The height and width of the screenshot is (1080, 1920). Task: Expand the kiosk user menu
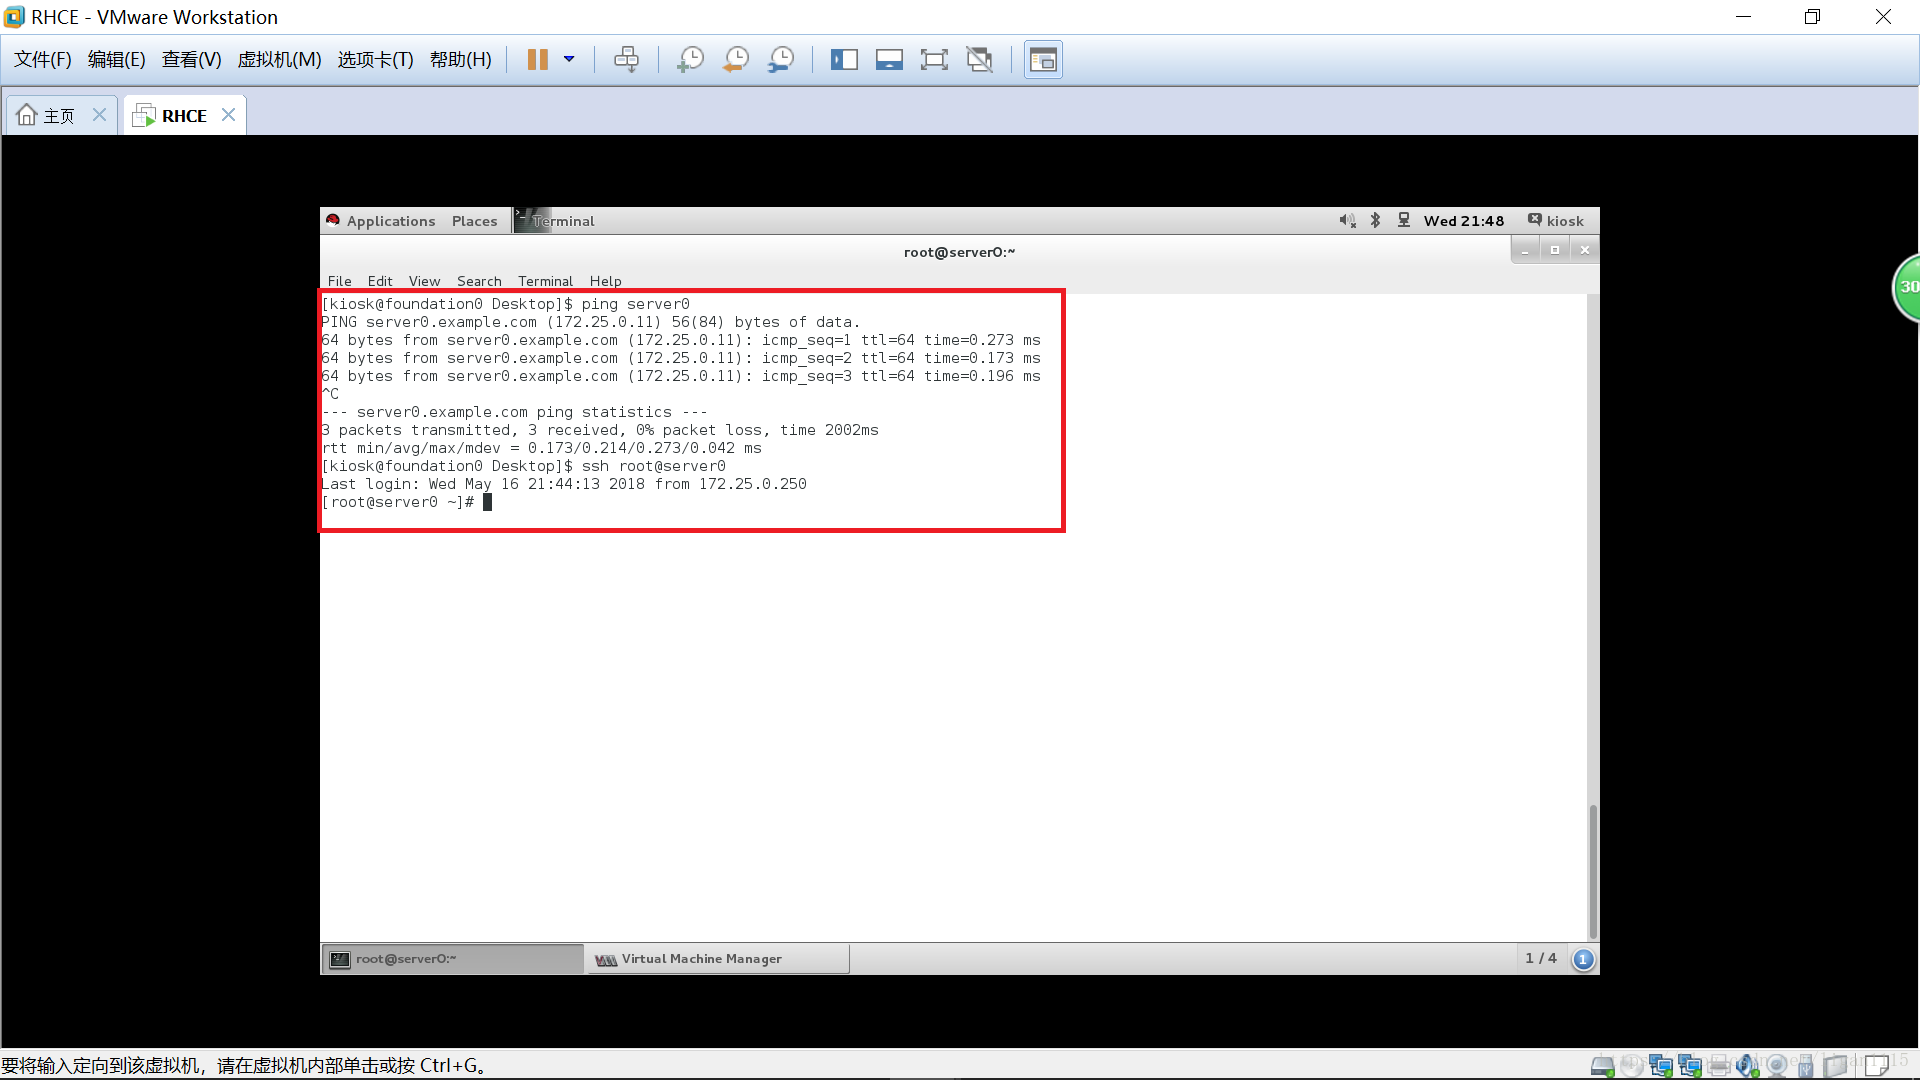[1556, 221]
